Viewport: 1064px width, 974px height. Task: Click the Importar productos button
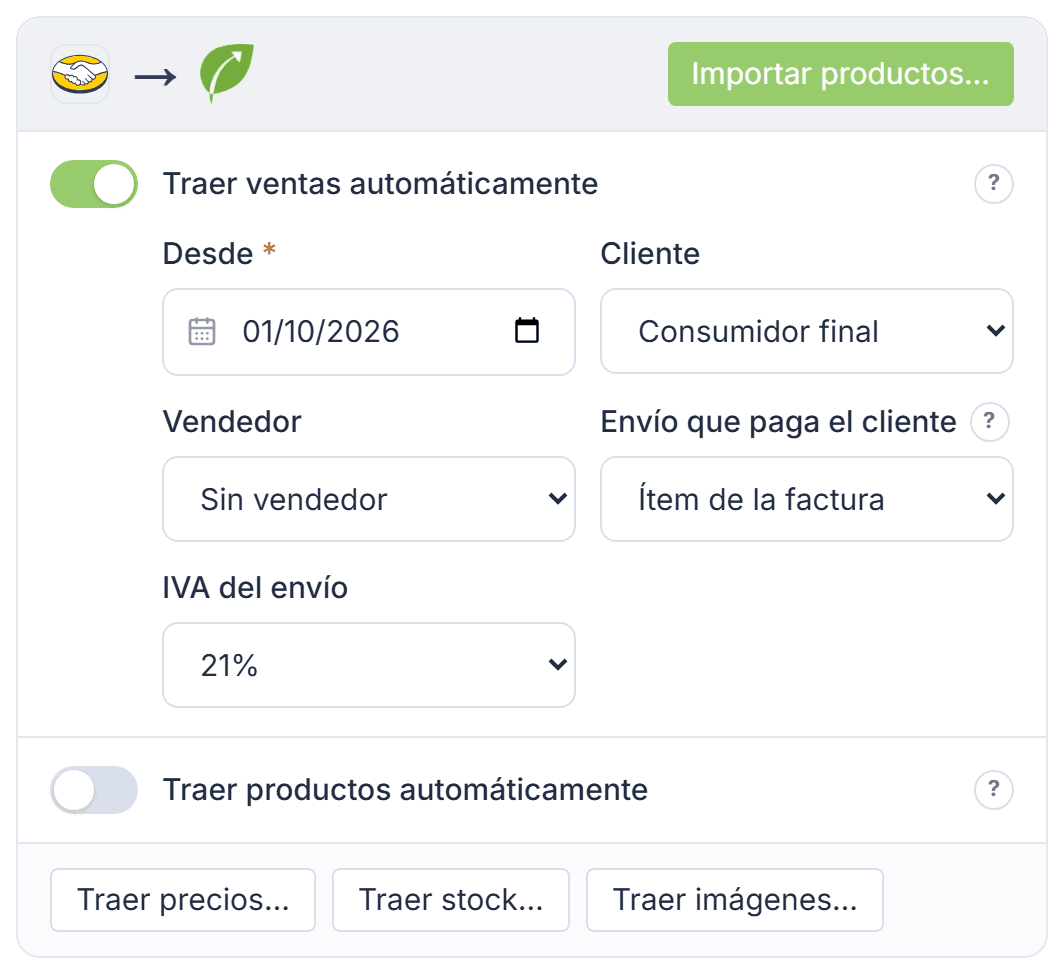841,74
